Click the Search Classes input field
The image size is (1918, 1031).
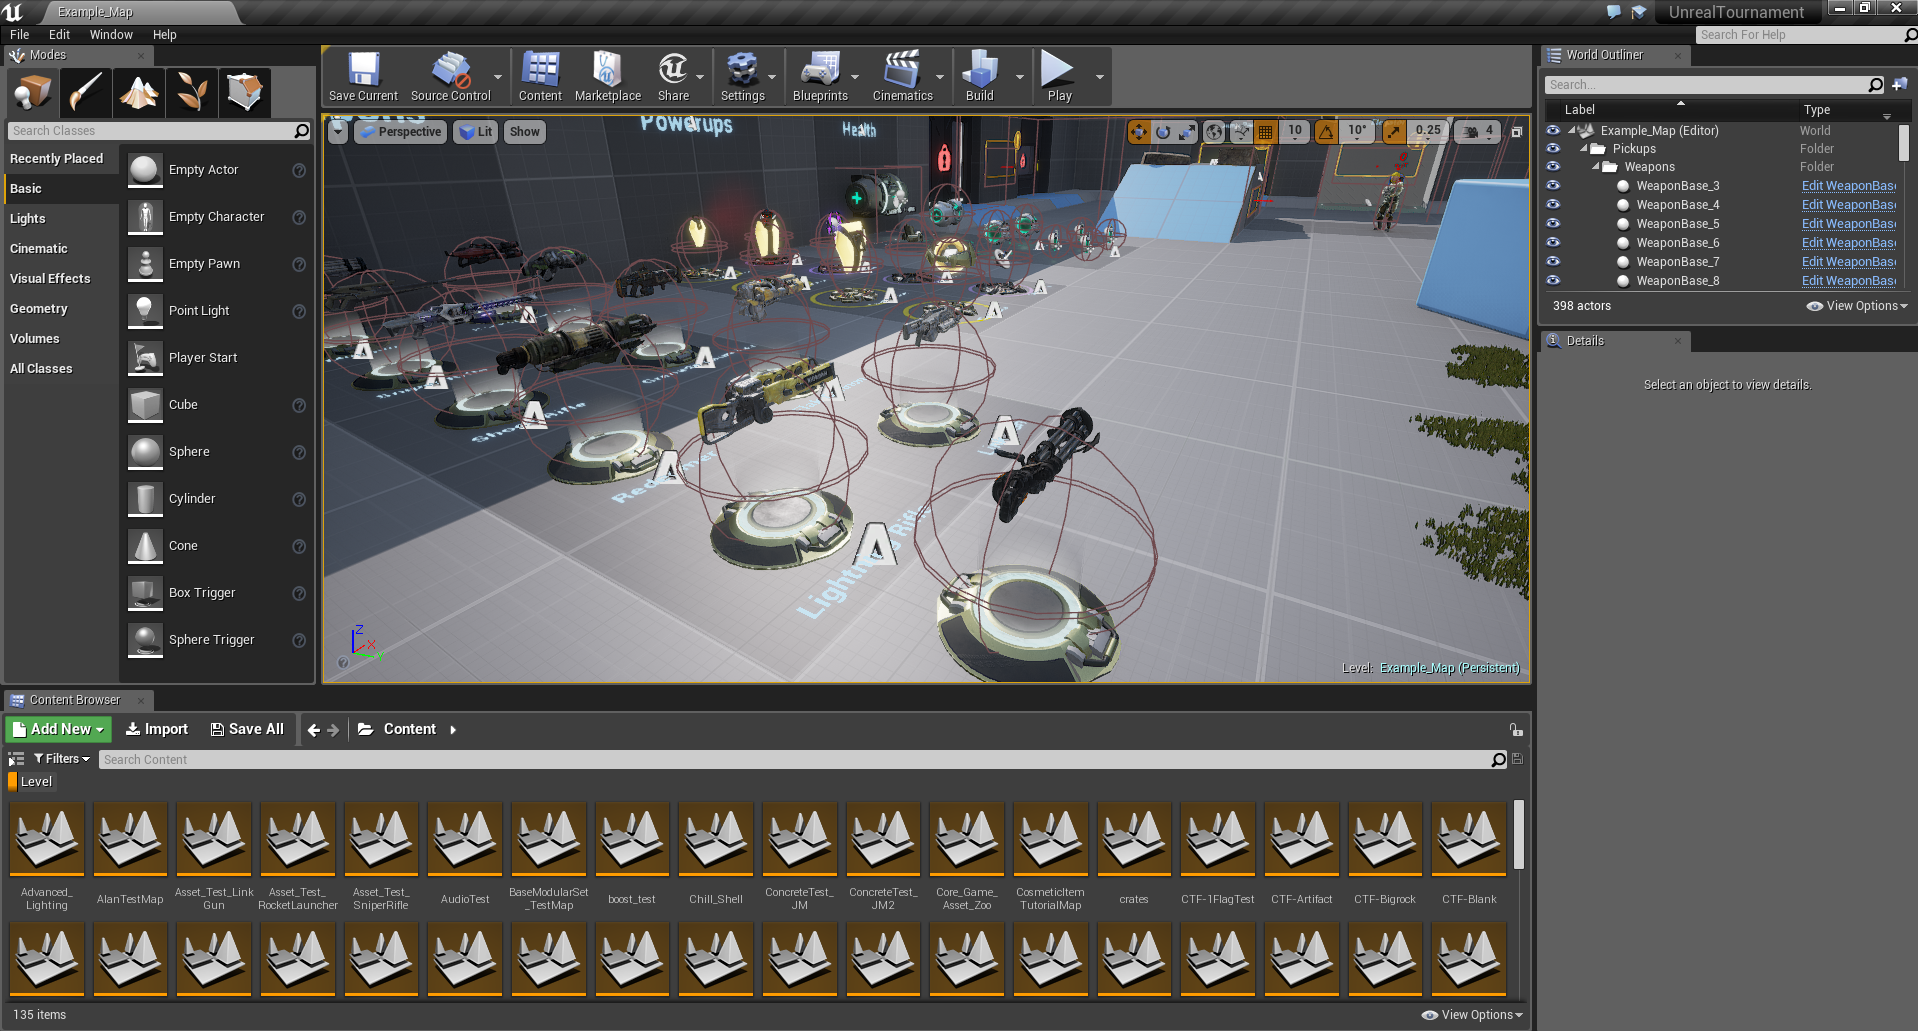151,131
